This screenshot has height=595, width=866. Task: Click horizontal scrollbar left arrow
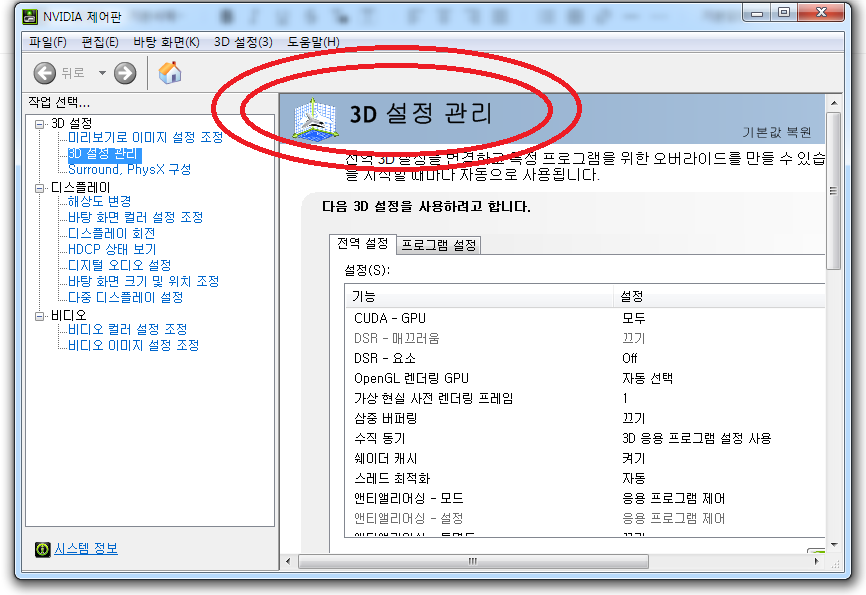point(288,561)
